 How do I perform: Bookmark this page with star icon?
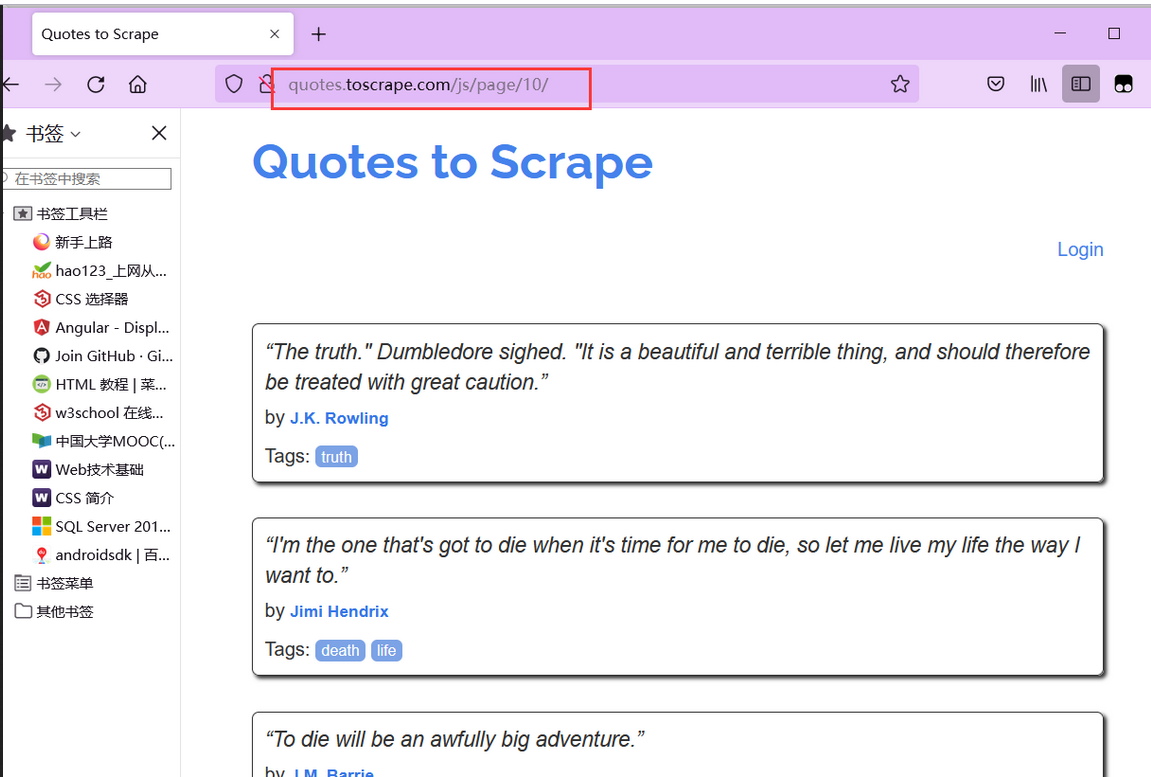900,84
